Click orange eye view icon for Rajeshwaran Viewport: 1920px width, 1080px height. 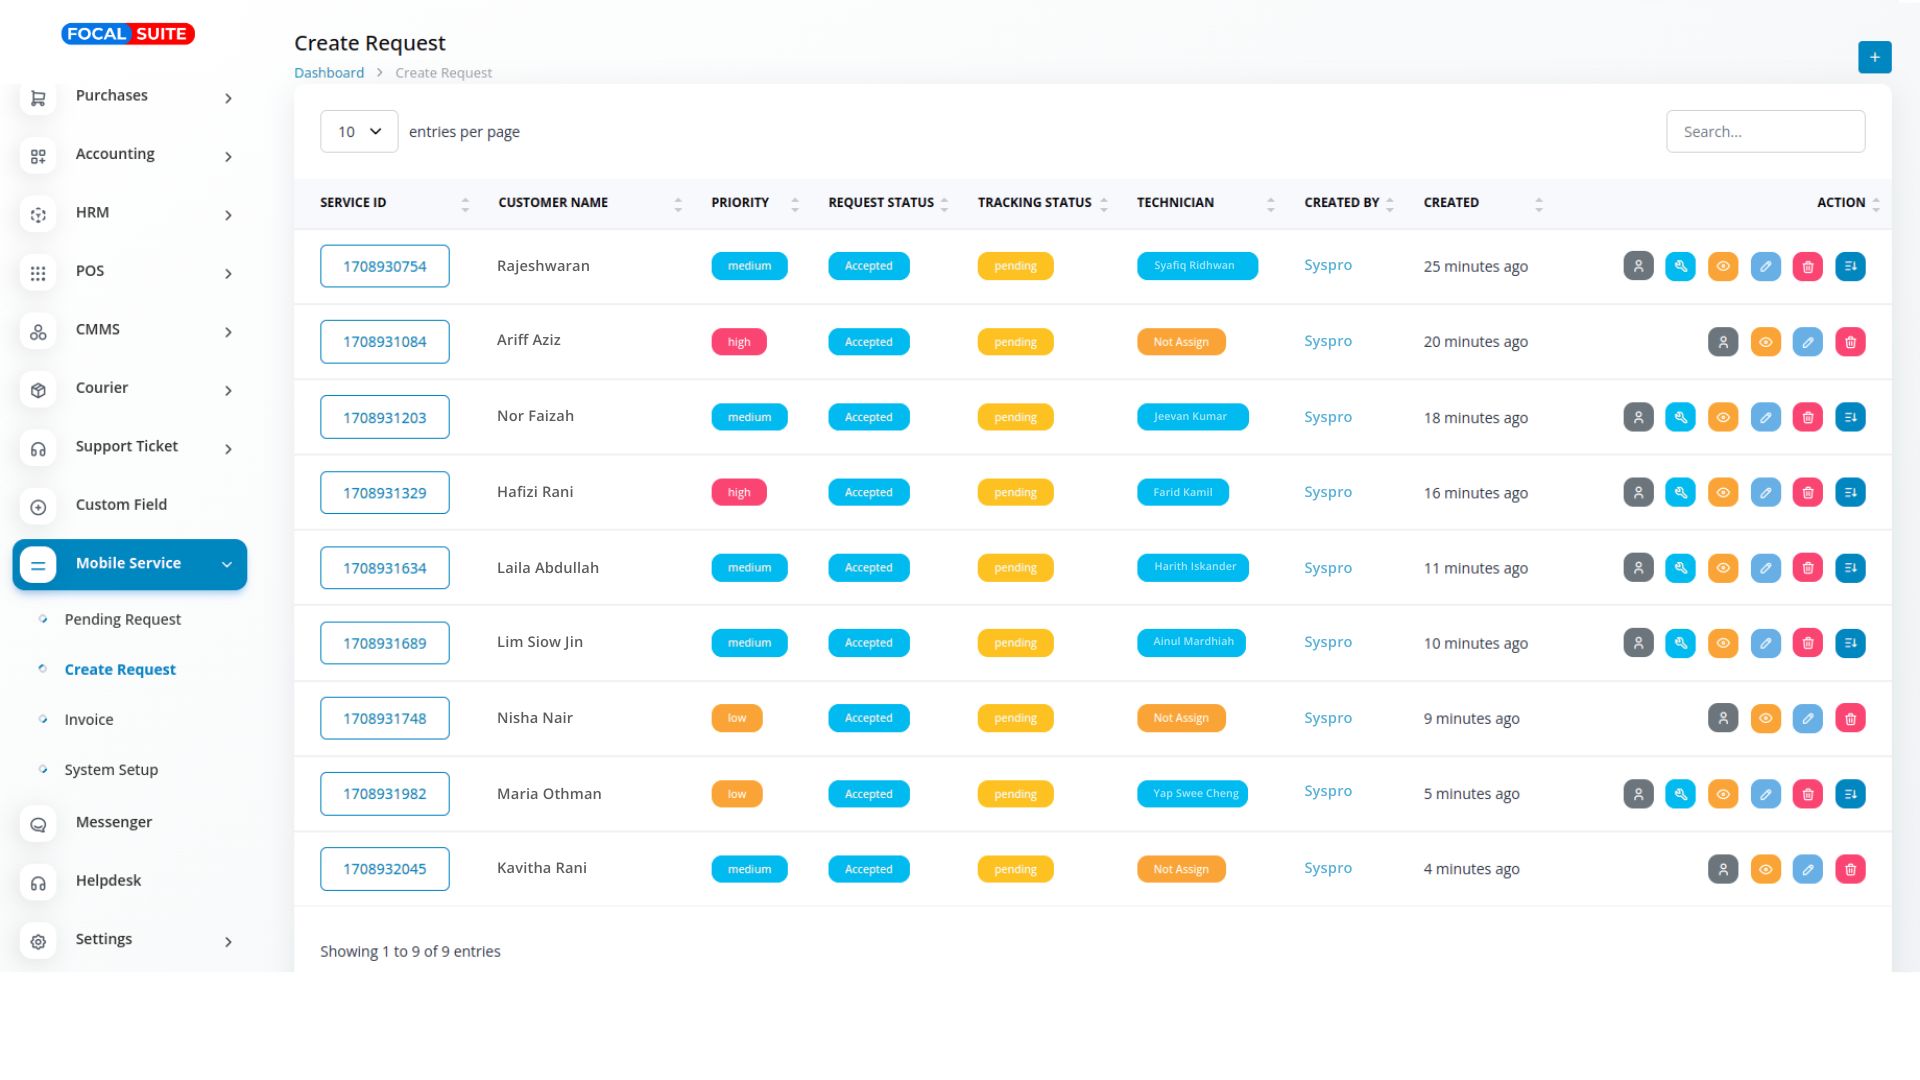1722,266
